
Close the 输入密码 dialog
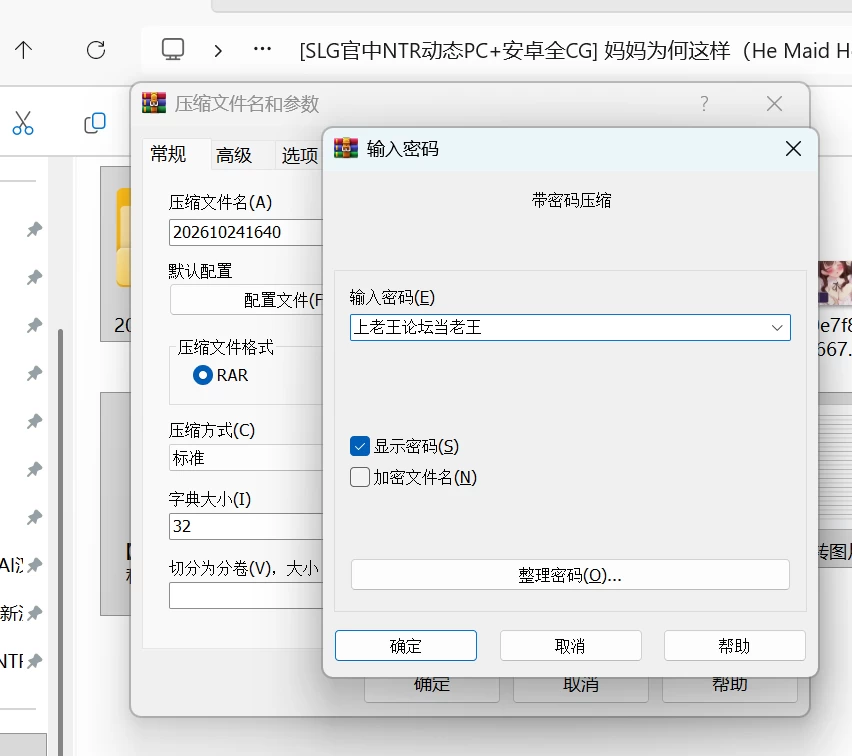tap(793, 148)
